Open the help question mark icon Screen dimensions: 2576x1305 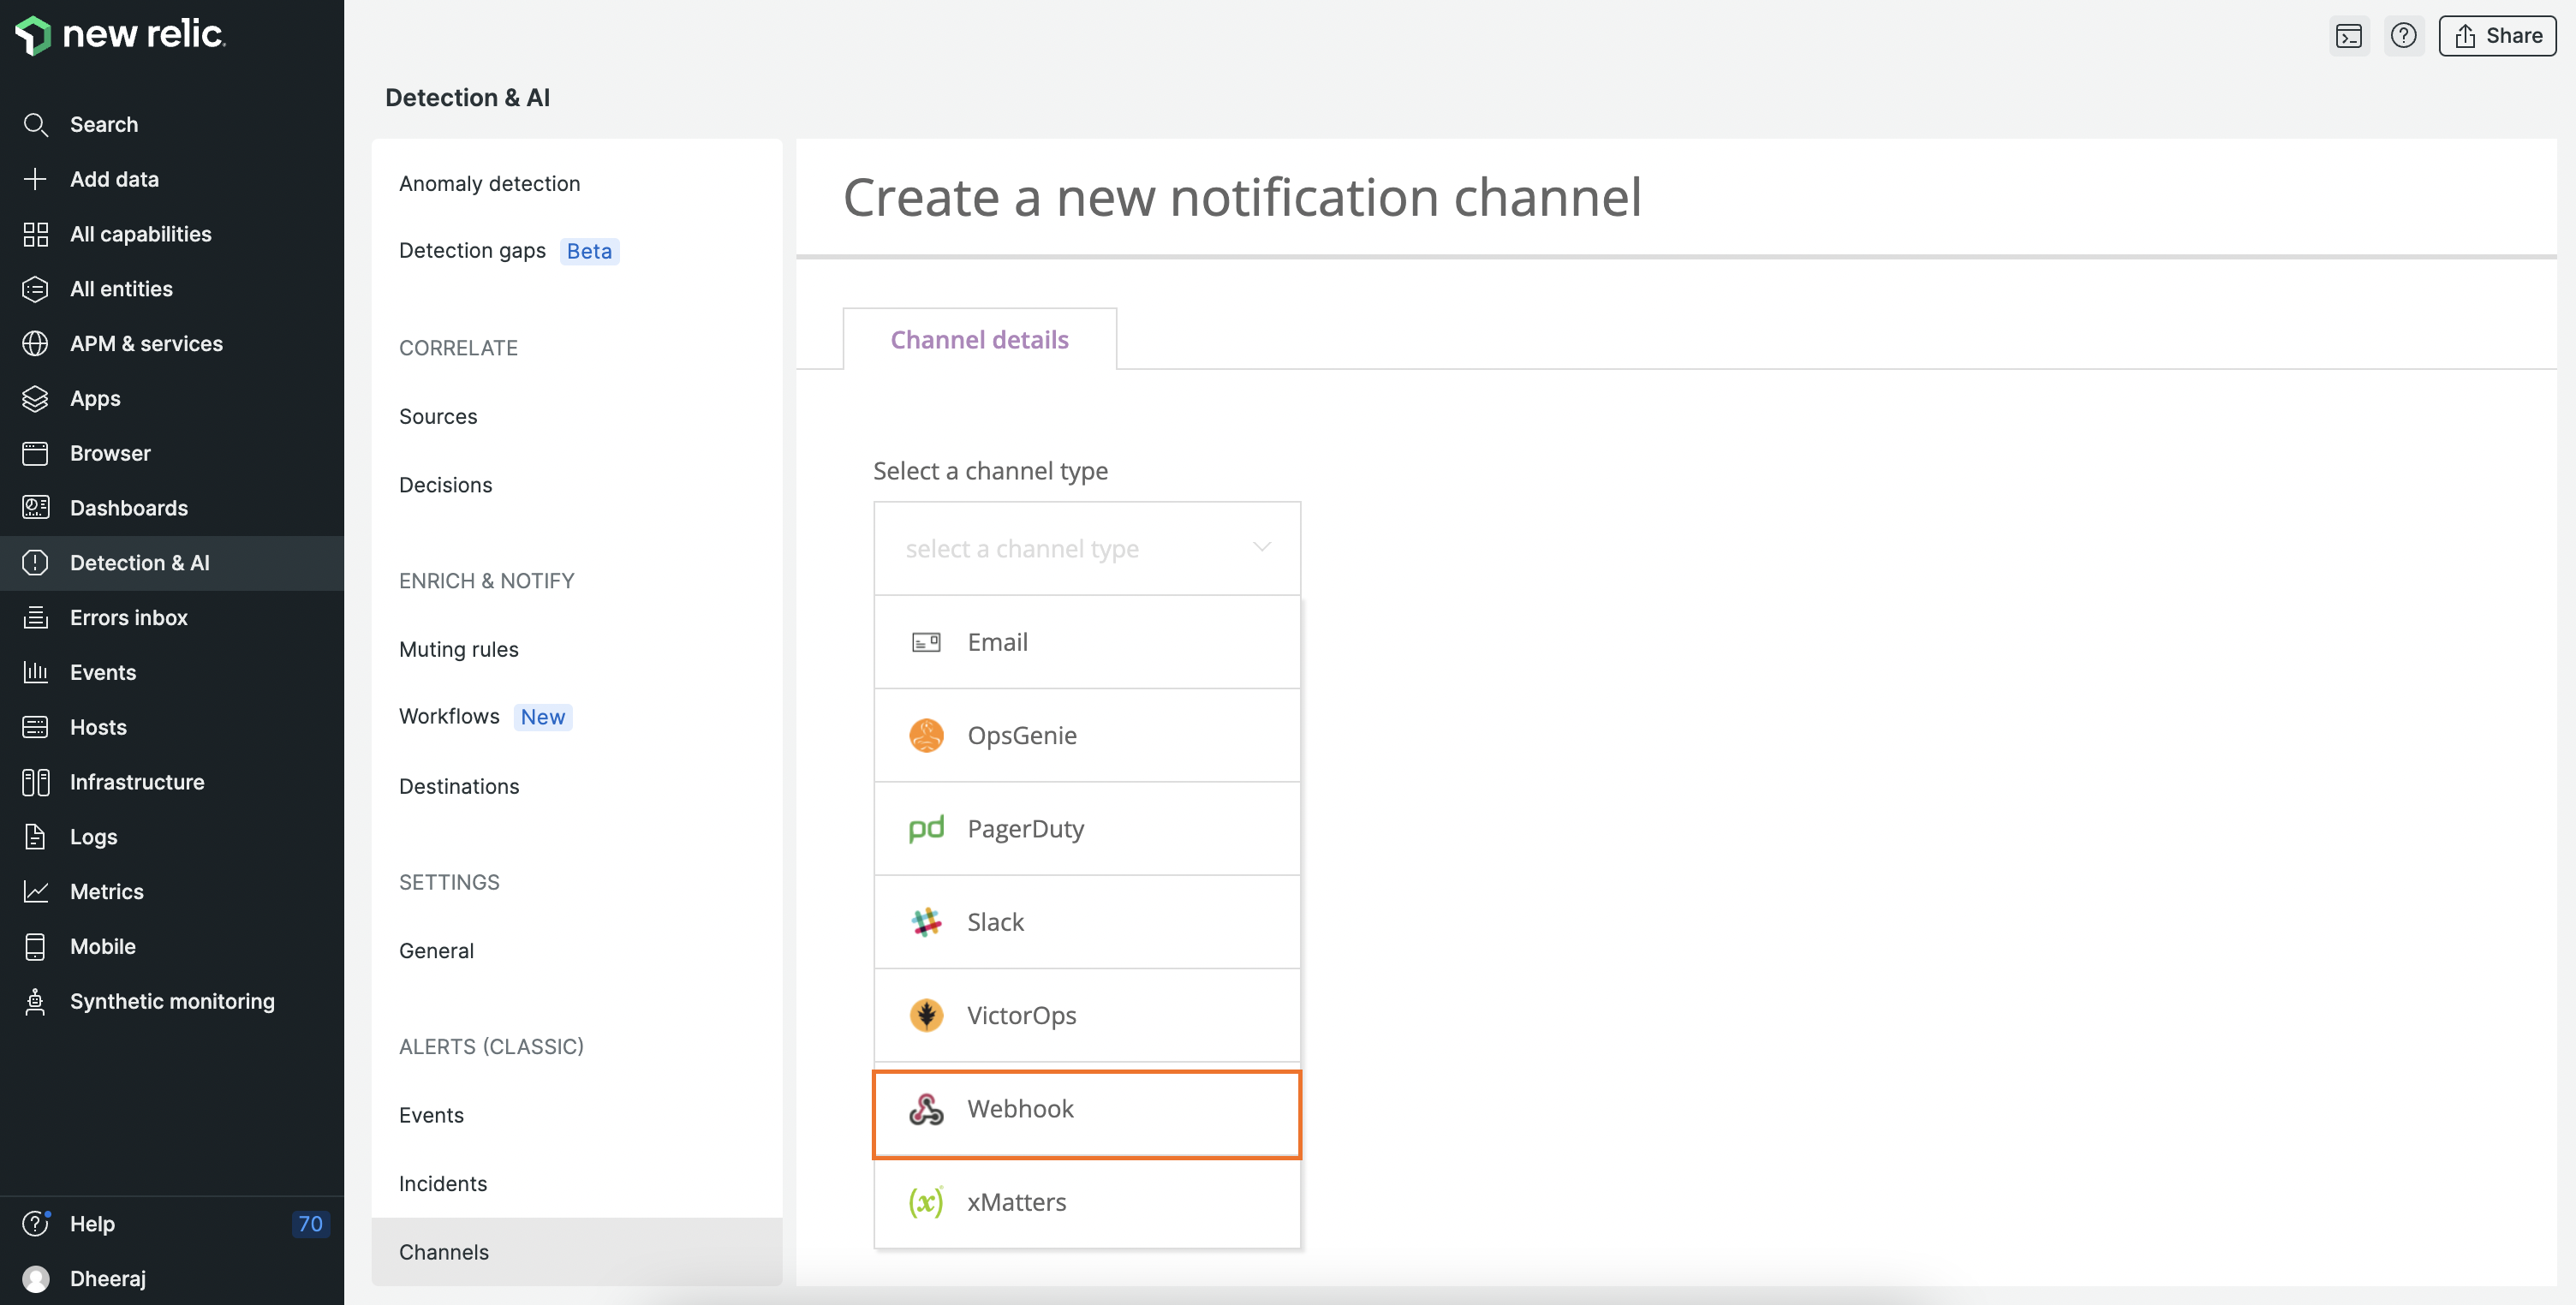[2403, 36]
